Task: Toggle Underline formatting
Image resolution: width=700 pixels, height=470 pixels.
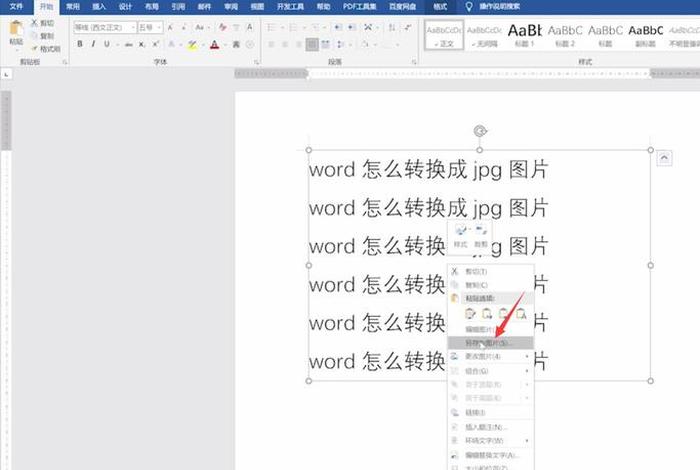Action: 107,44
